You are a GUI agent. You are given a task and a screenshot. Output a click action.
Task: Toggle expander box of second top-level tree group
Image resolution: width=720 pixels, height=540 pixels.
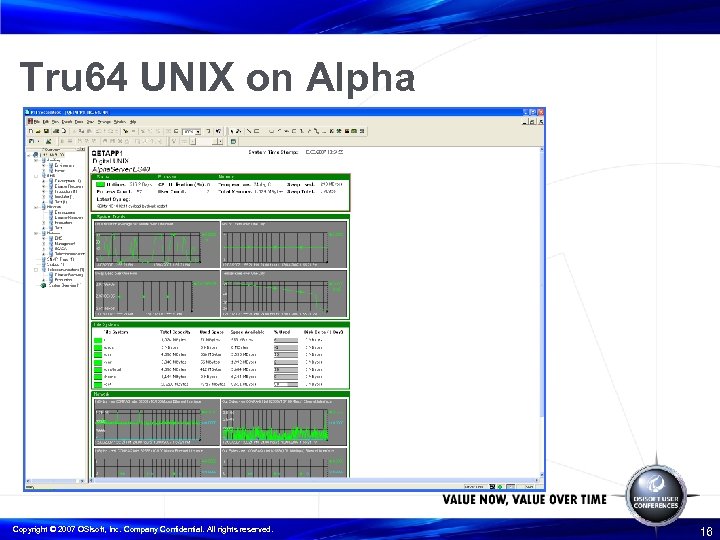point(36,175)
